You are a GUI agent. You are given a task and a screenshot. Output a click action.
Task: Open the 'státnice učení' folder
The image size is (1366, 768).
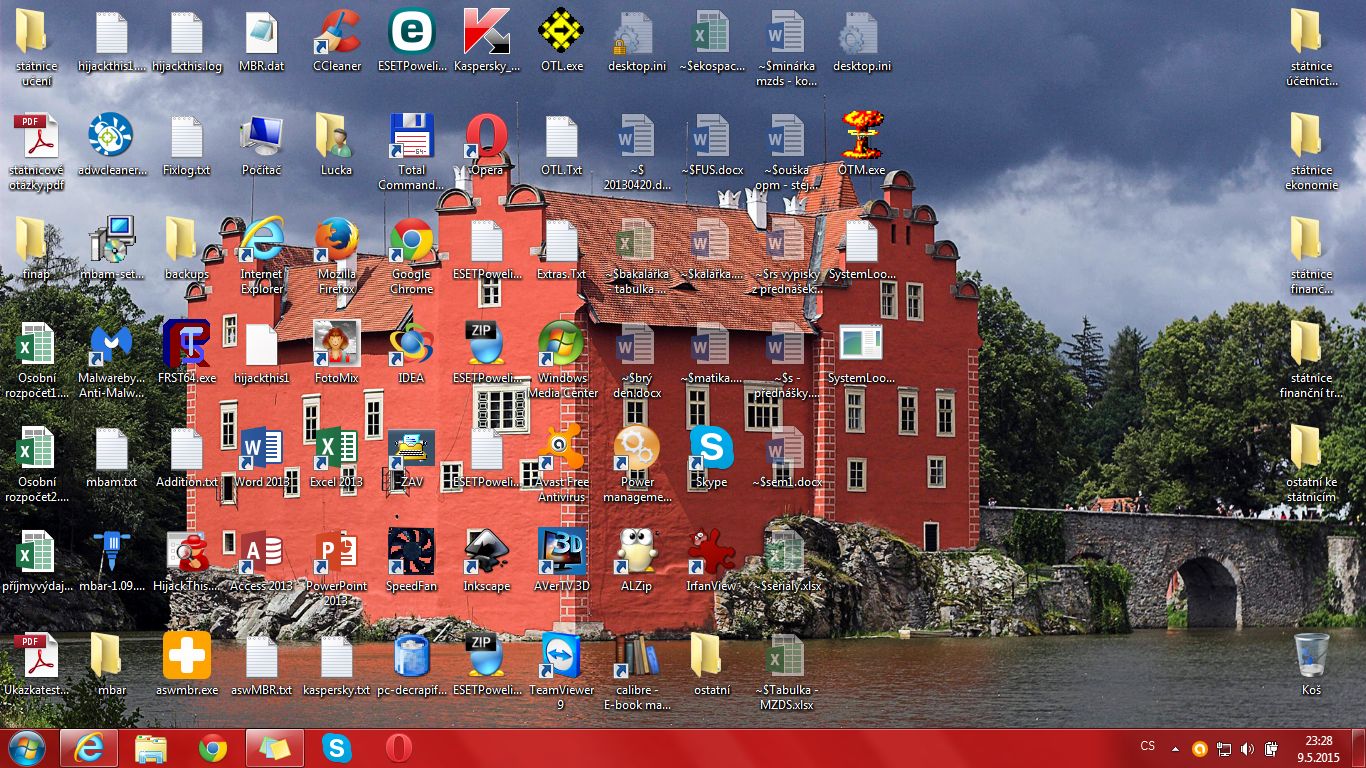point(37,48)
